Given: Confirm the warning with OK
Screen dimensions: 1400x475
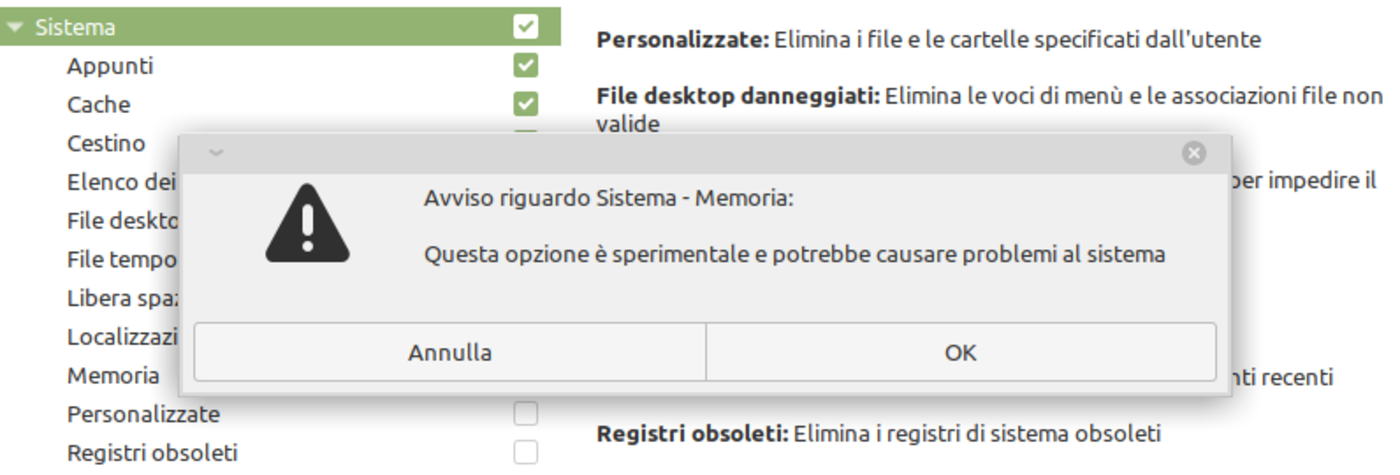Looking at the screenshot, I should click(x=960, y=352).
